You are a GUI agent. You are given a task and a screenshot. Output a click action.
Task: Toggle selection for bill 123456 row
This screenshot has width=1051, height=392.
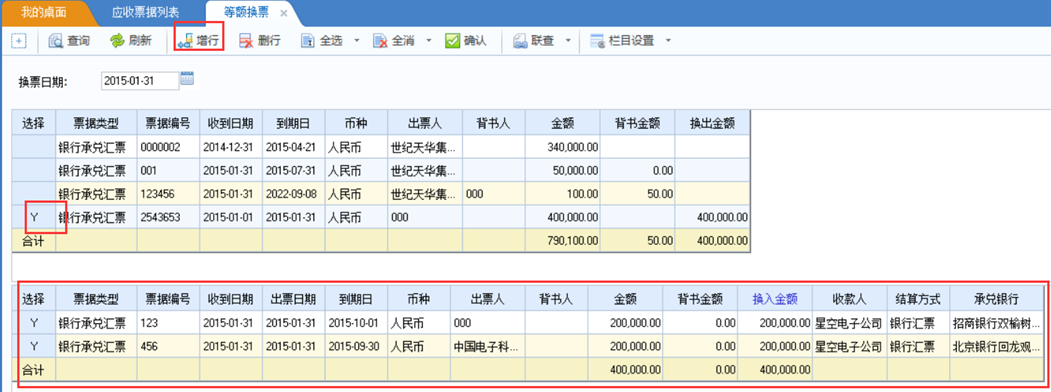pos(34,194)
